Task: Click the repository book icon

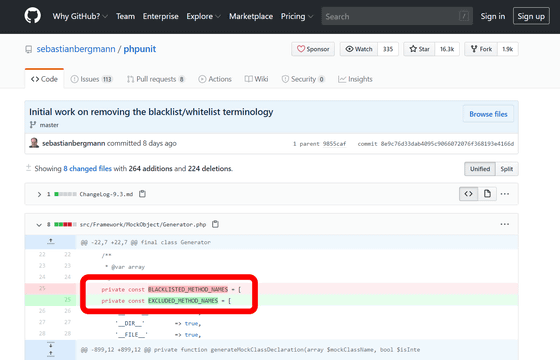Action: pos(29,49)
